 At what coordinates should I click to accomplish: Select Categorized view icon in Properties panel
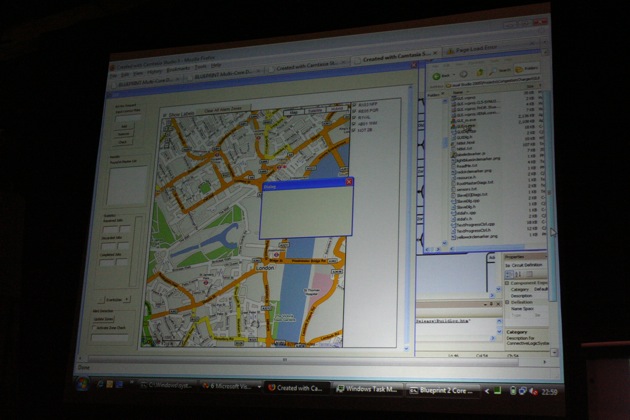pos(509,275)
